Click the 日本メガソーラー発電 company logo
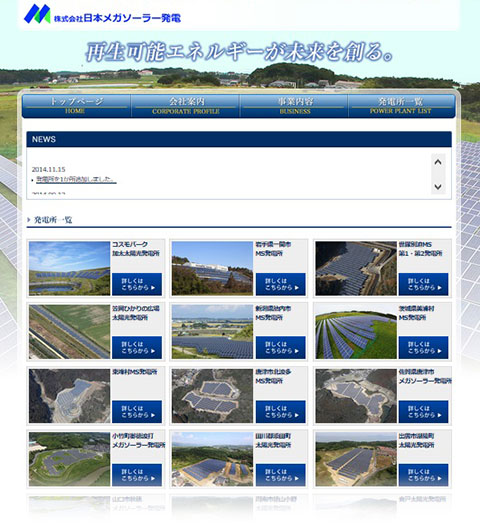 pyautogui.click(x=102, y=14)
